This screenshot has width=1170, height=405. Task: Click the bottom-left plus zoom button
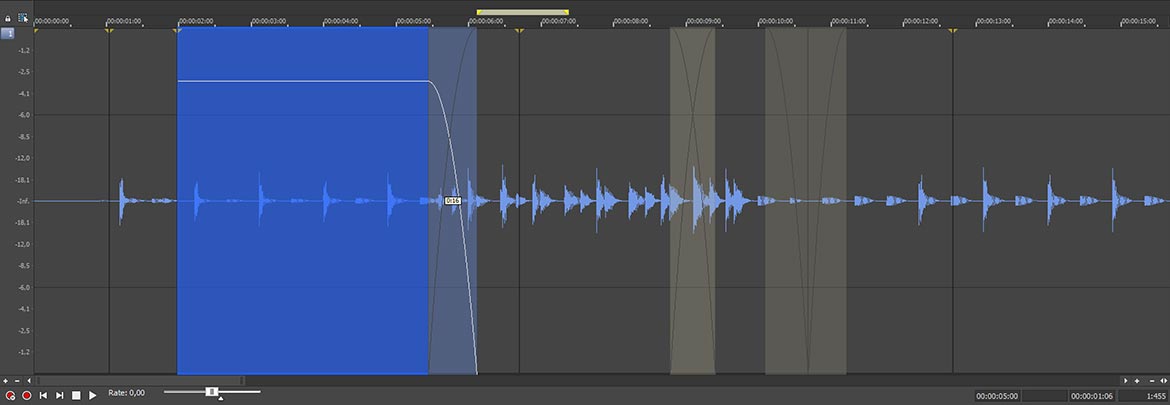(x=6, y=381)
